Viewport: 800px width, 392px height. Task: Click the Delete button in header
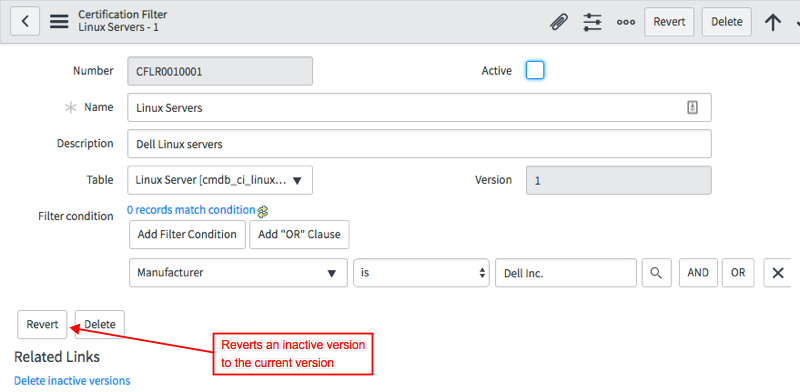[727, 22]
